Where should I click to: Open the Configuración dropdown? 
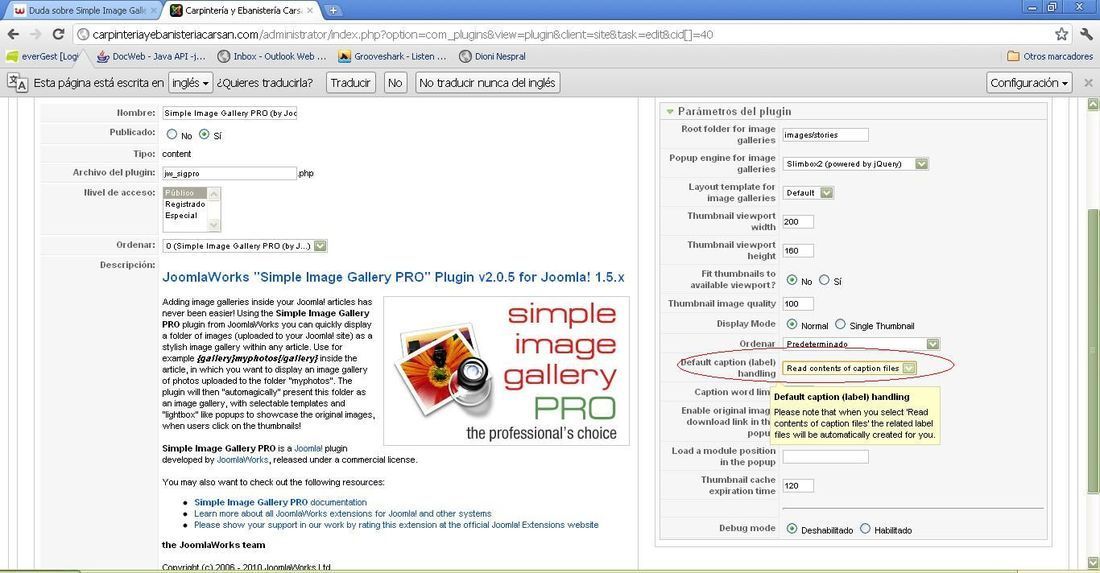click(x=1029, y=83)
